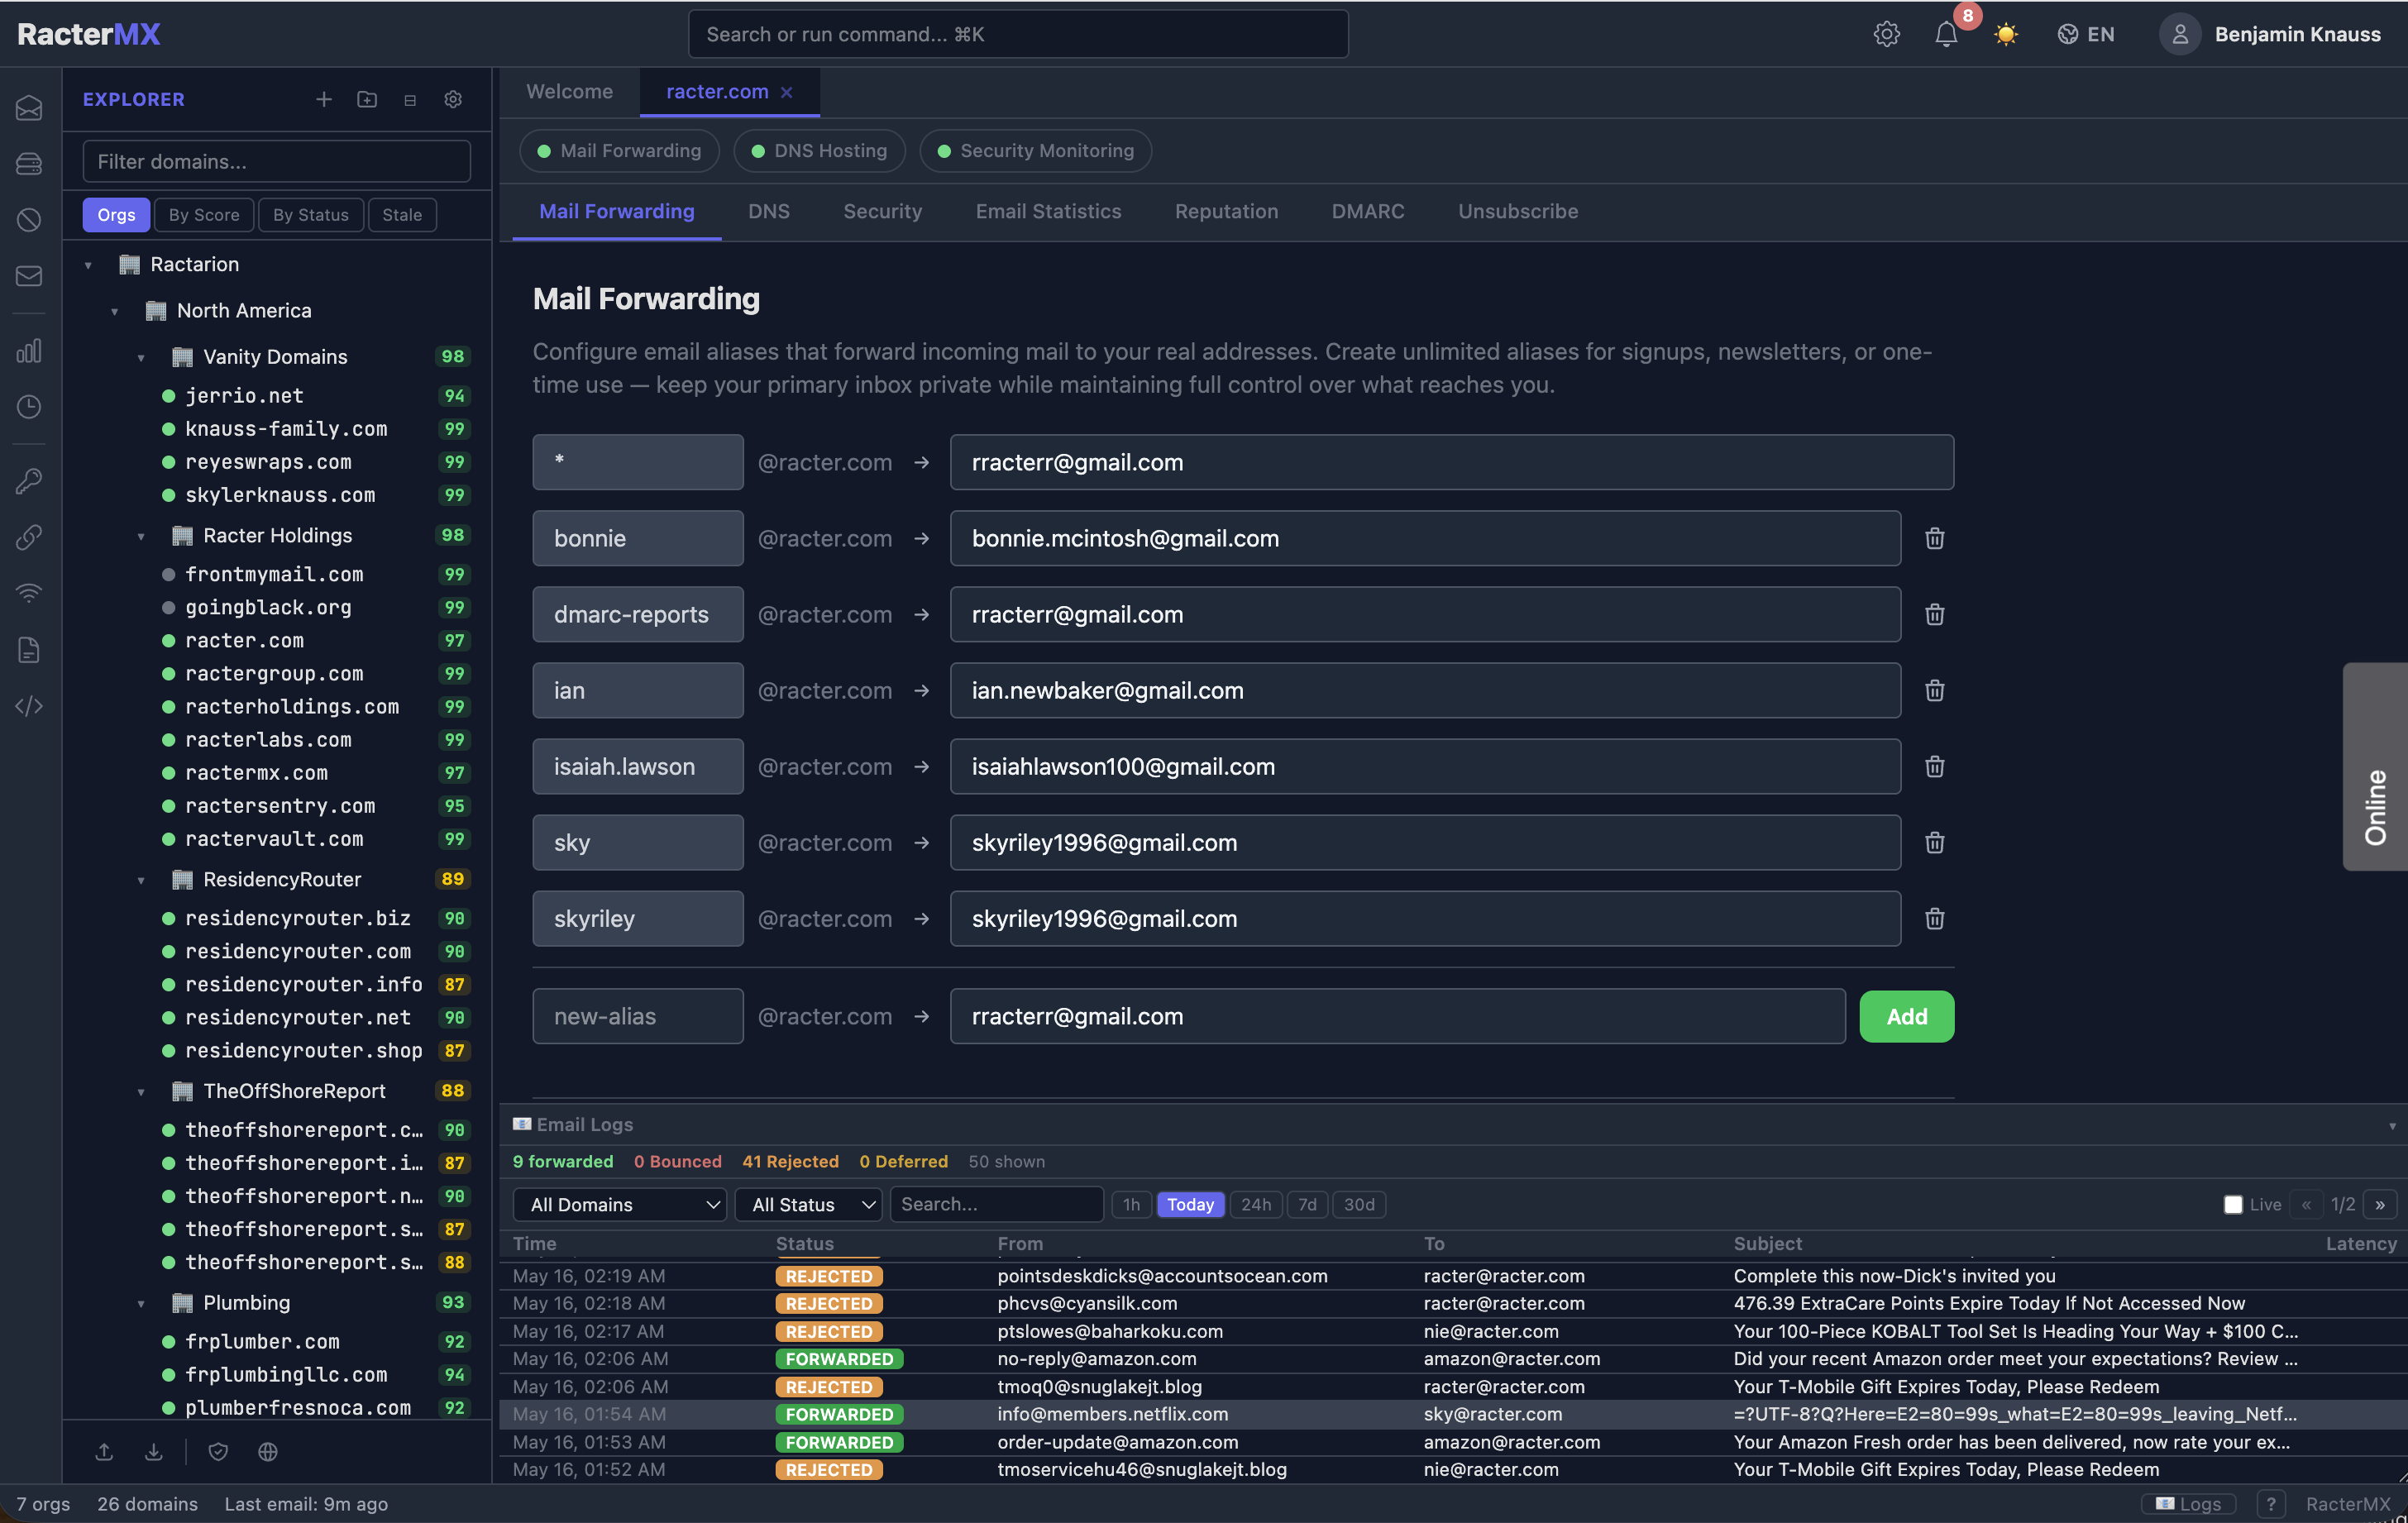The height and width of the screenshot is (1523, 2408).
Task: Delete the sky alias
Action: [1935, 842]
